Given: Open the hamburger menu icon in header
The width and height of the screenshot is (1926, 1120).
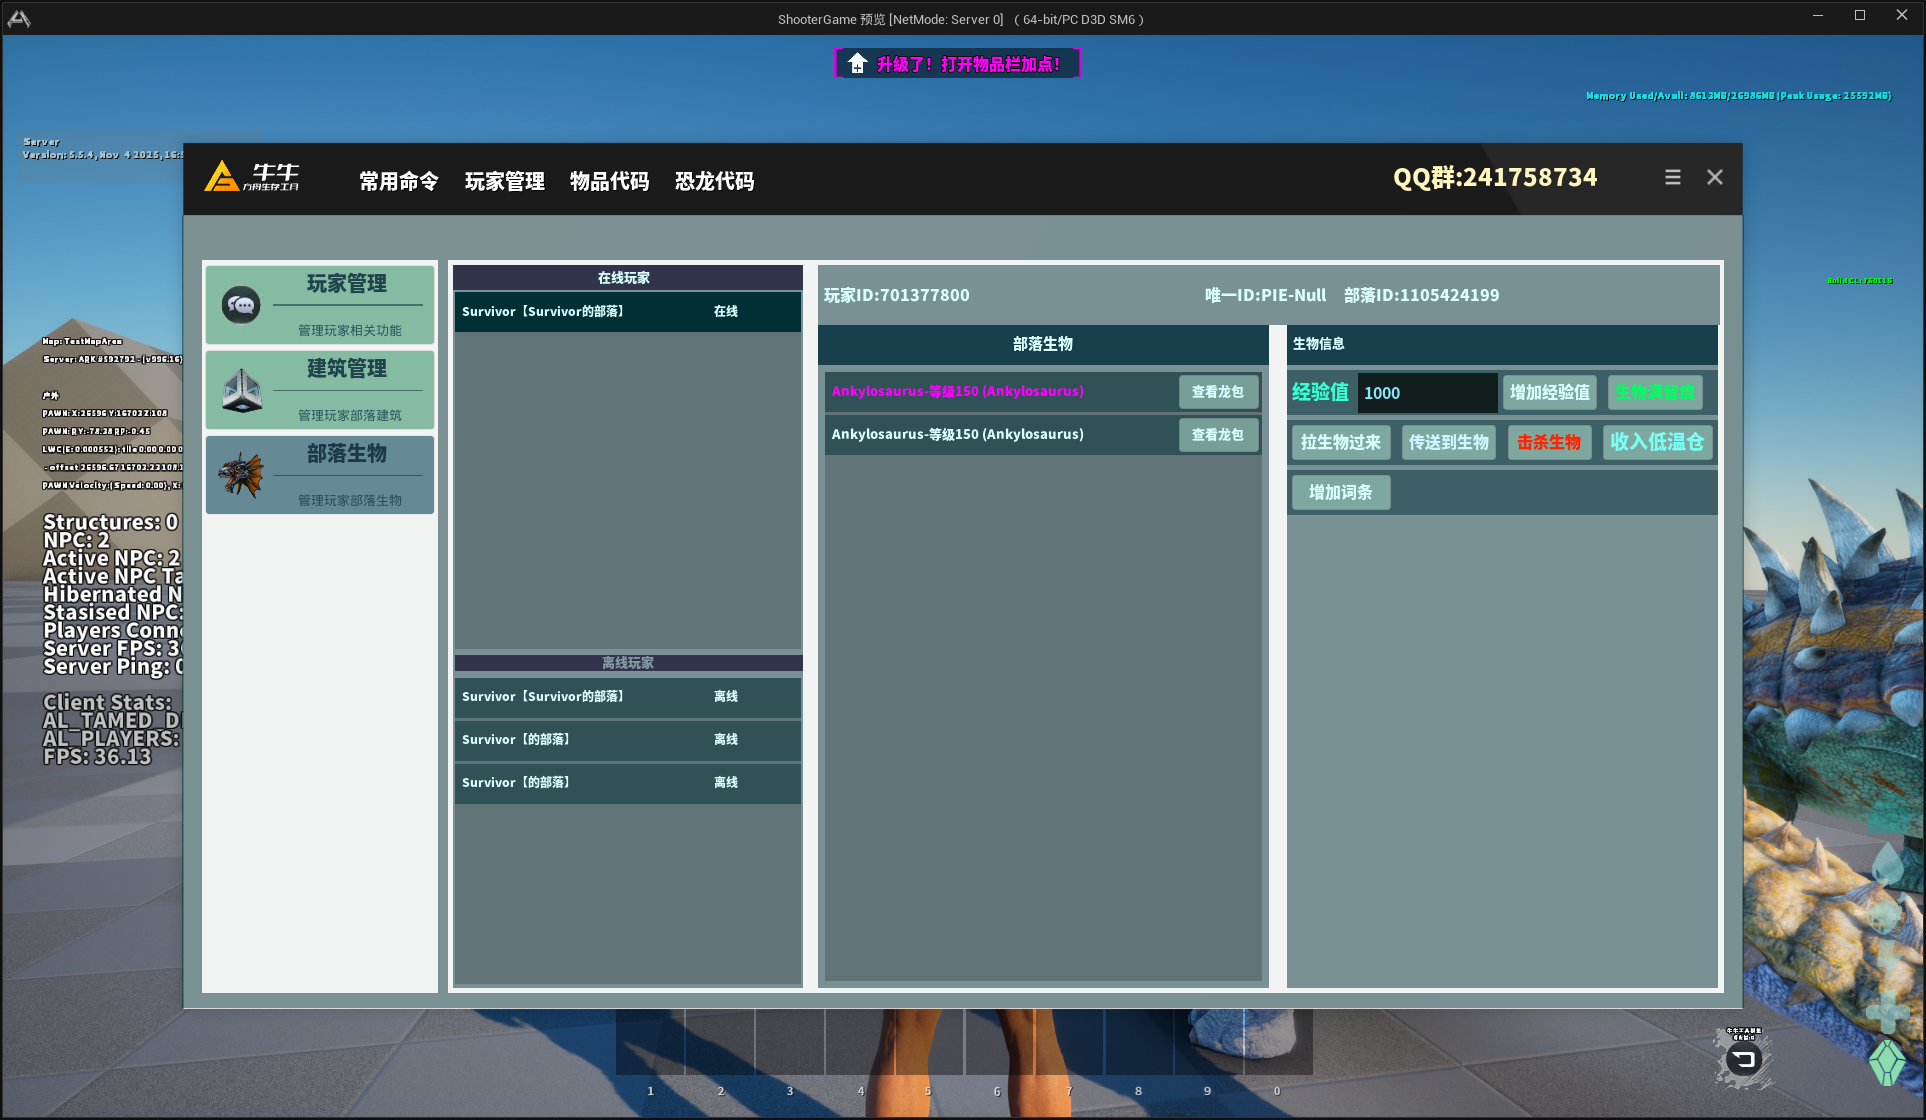Looking at the screenshot, I should (1672, 177).
